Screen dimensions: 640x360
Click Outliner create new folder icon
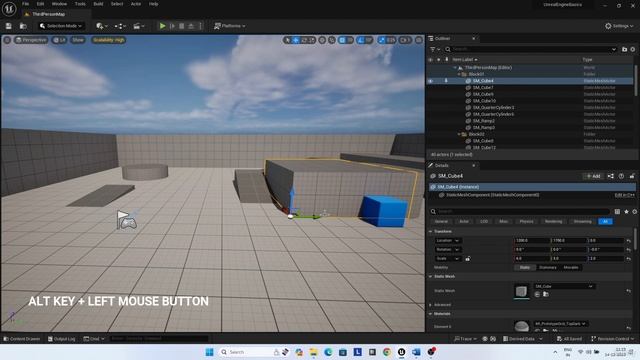coord(624,49)
